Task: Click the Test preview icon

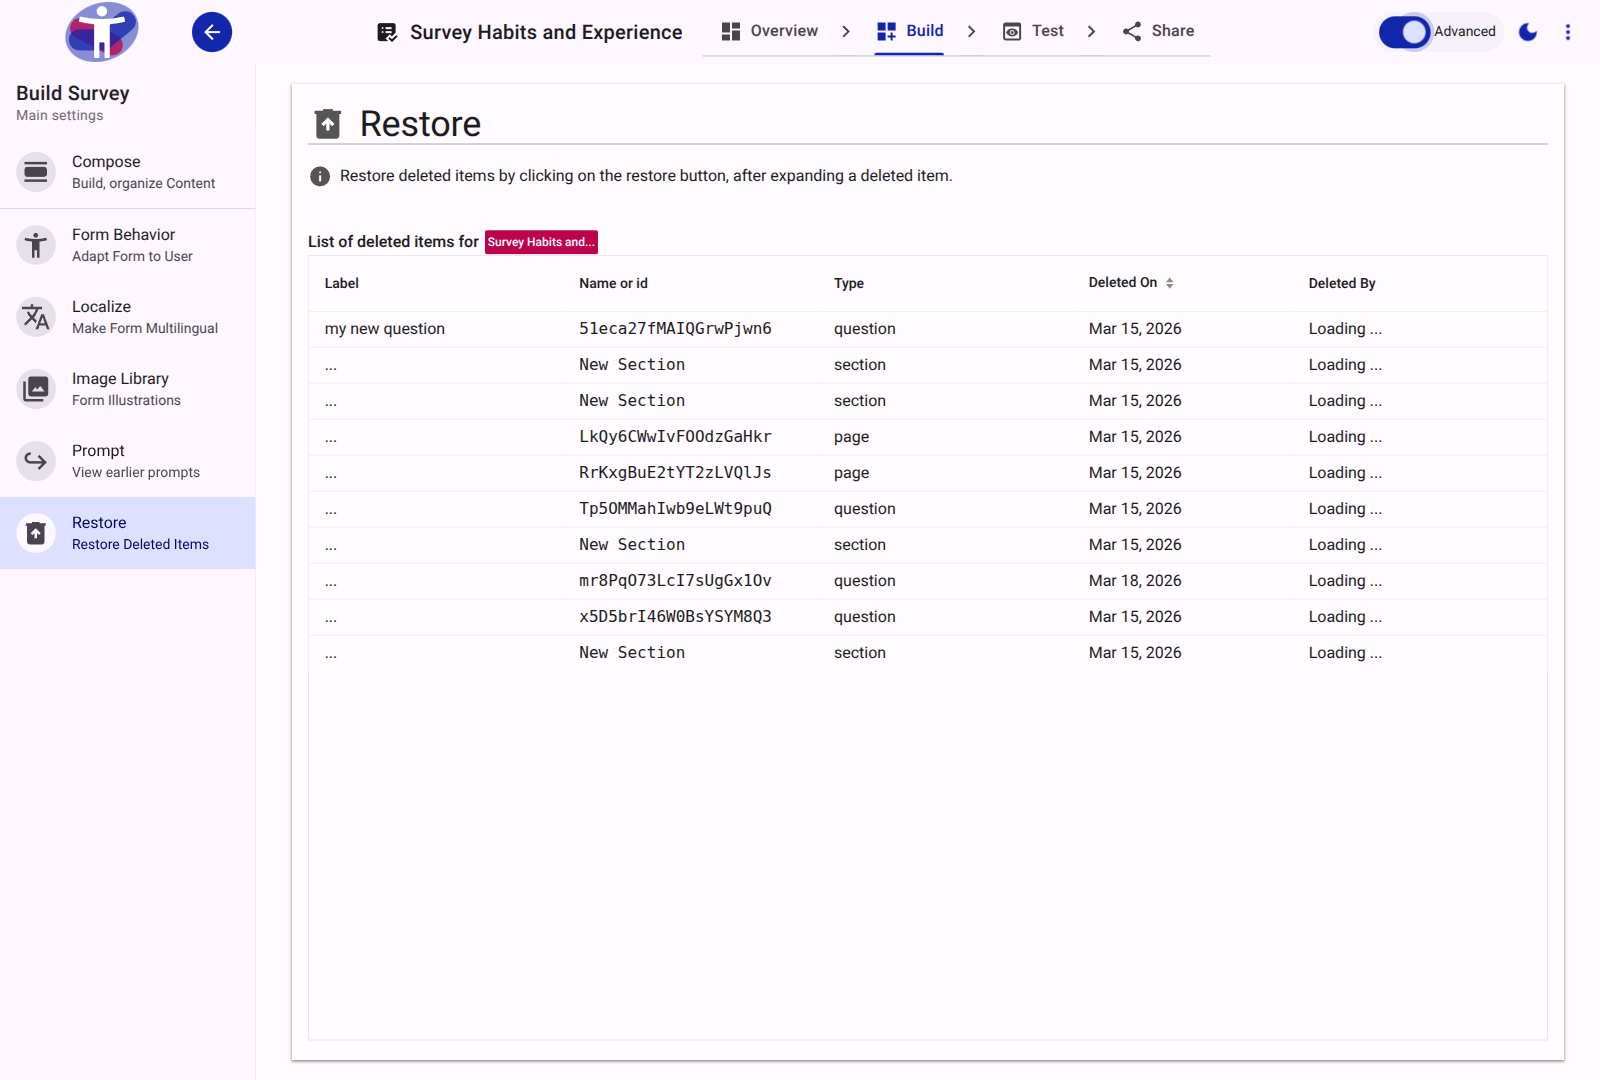Action: click(x=1012, y=32)
